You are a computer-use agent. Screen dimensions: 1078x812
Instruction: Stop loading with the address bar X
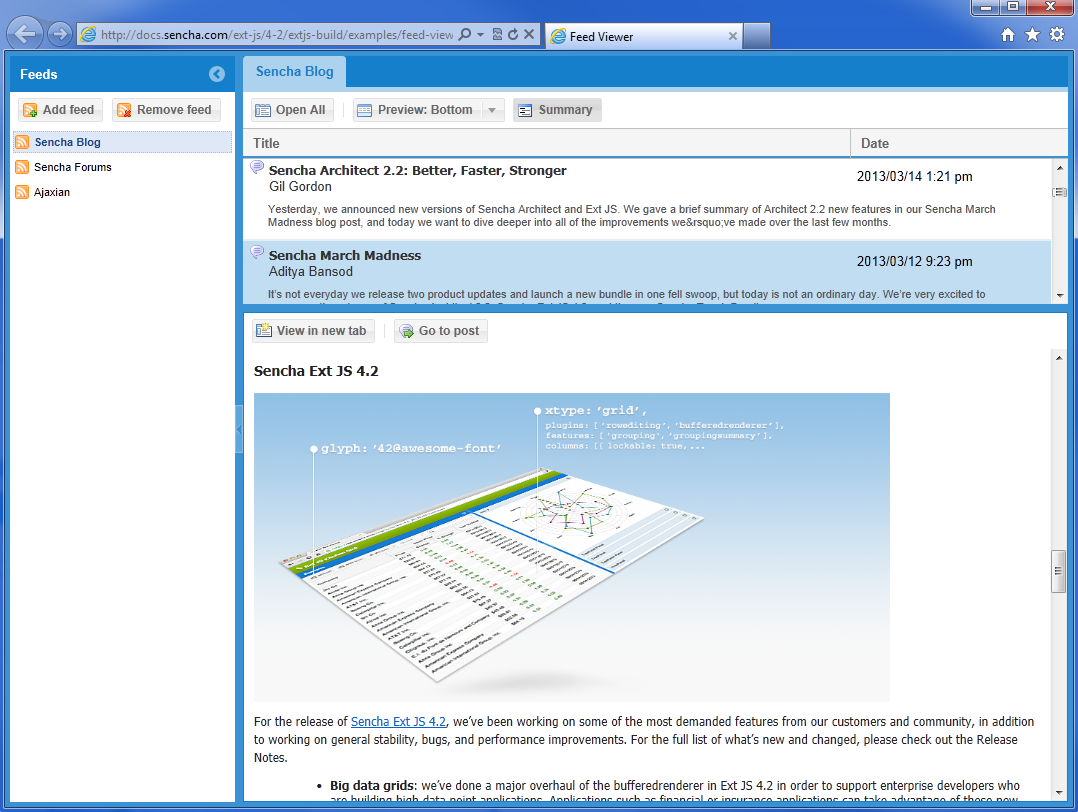tap(529, 34)
